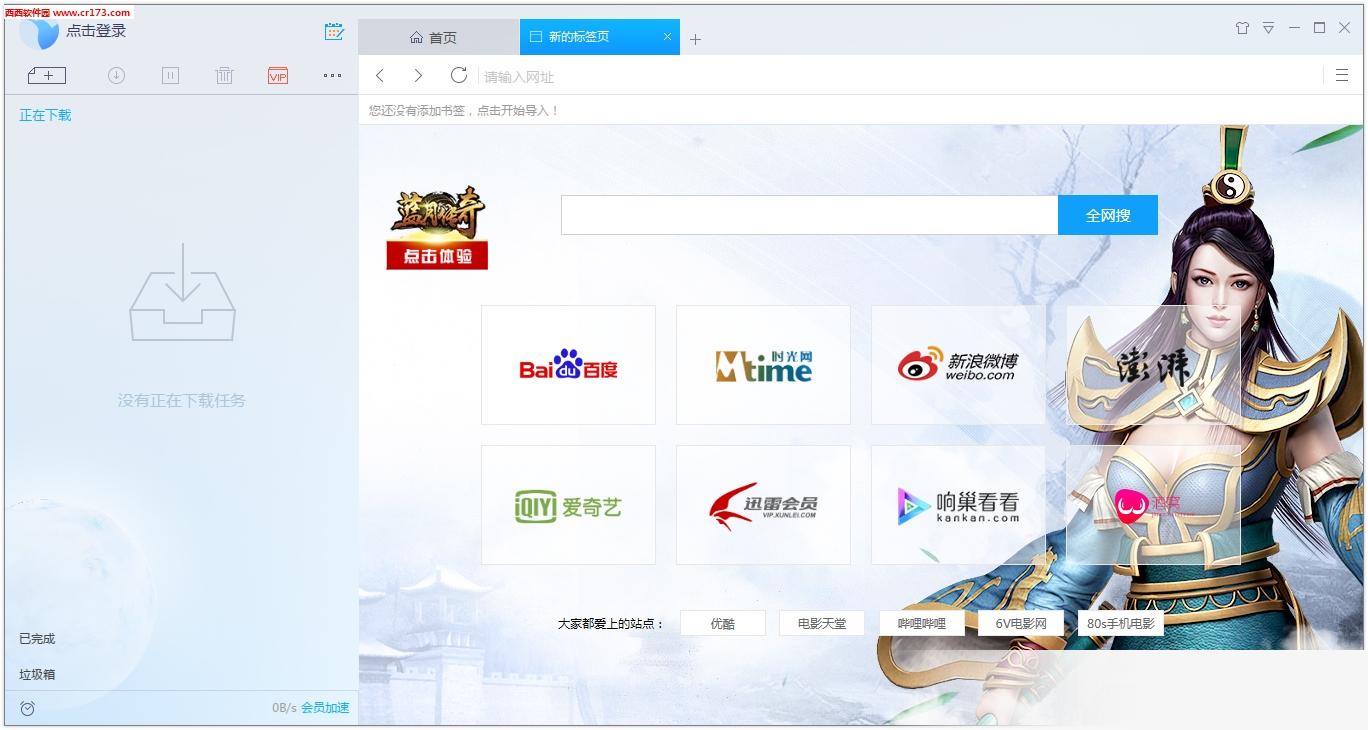Go forward with the right arrow

point(418,76)
